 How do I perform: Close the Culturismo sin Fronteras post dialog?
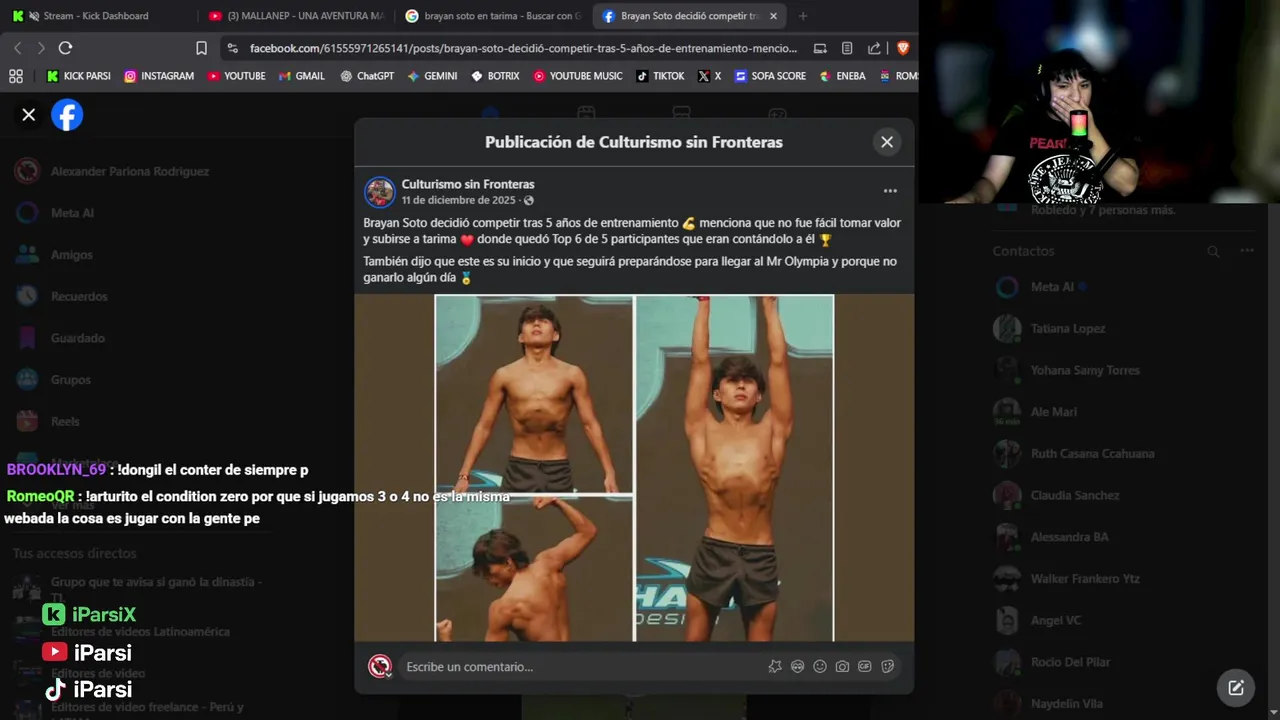pos(887,142)
